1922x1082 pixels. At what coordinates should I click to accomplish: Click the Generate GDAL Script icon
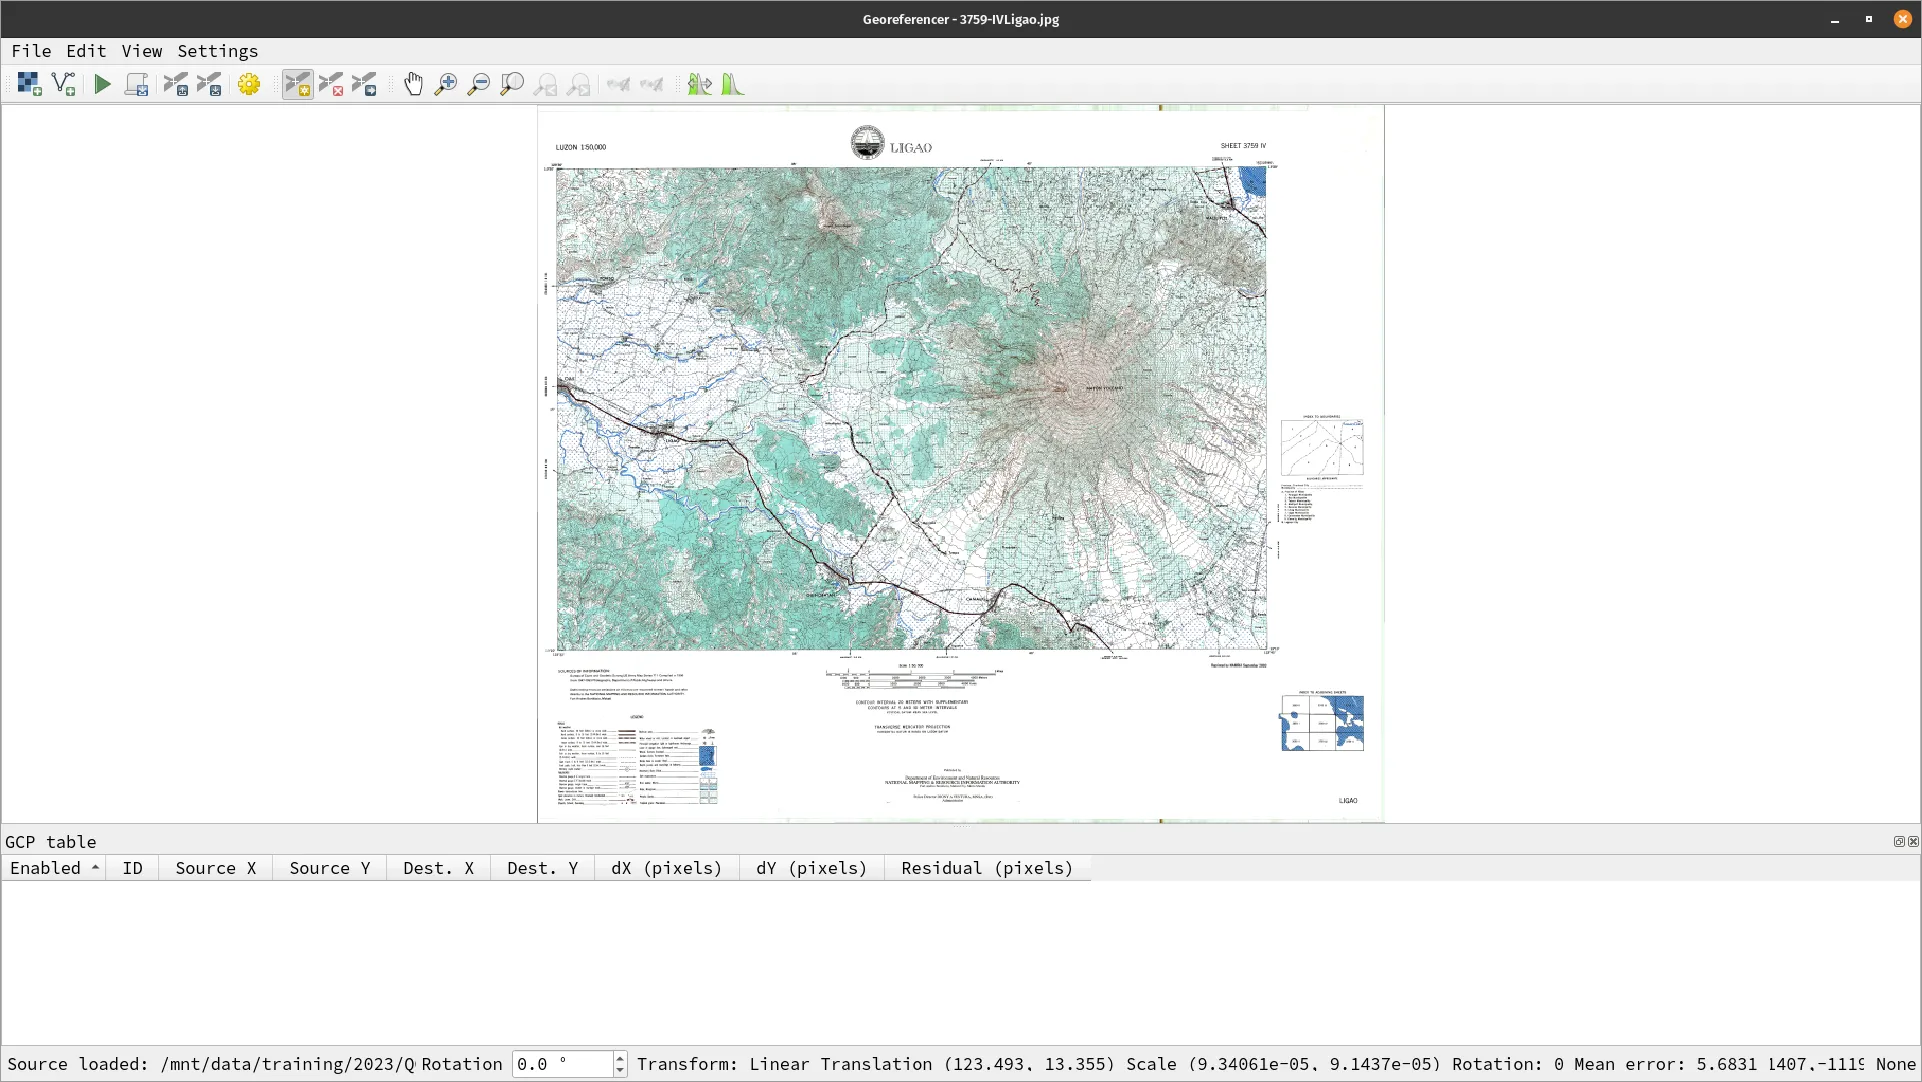click(137, 85)
